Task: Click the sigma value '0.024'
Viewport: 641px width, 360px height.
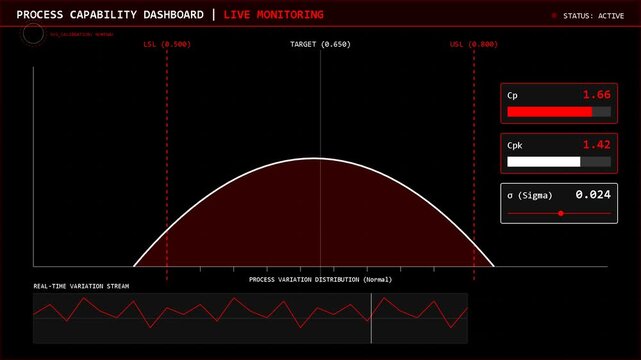Action: tap(593, 195)
